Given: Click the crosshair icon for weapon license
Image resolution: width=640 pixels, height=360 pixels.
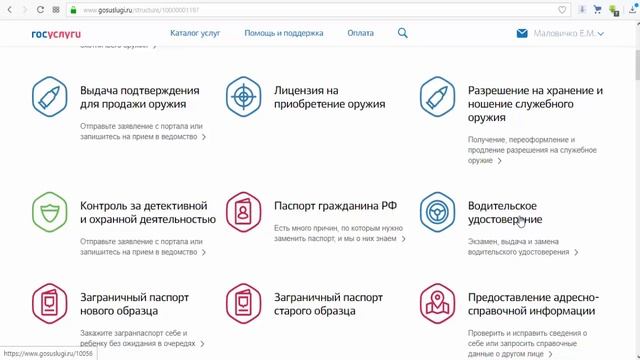Looking at the screenshot, I should click(x=244, y=97).
